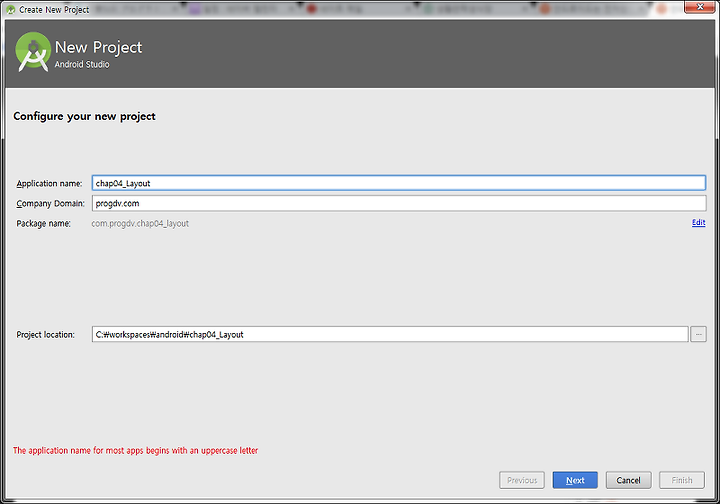Click the Company Domain input field
Screen dimensions: 720x504
[399, 203]
